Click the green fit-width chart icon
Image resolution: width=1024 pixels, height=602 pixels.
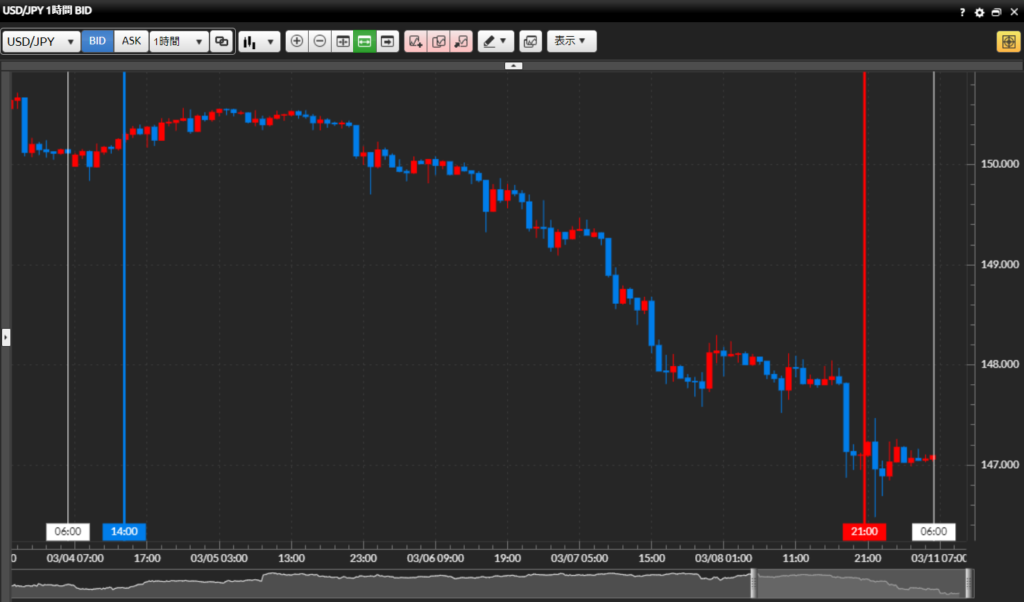365,42
